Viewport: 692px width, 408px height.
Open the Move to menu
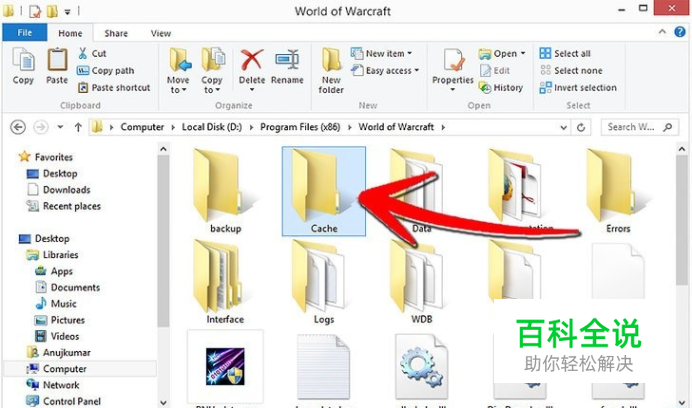click(x=178, y=71)
